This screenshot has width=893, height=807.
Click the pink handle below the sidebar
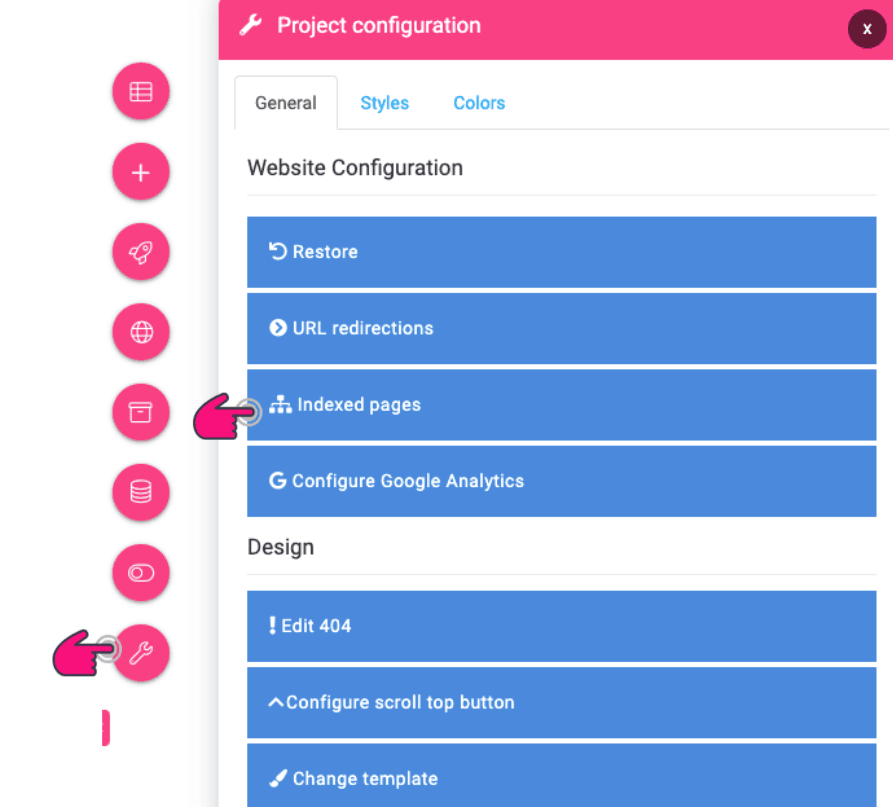pos(106,727)
